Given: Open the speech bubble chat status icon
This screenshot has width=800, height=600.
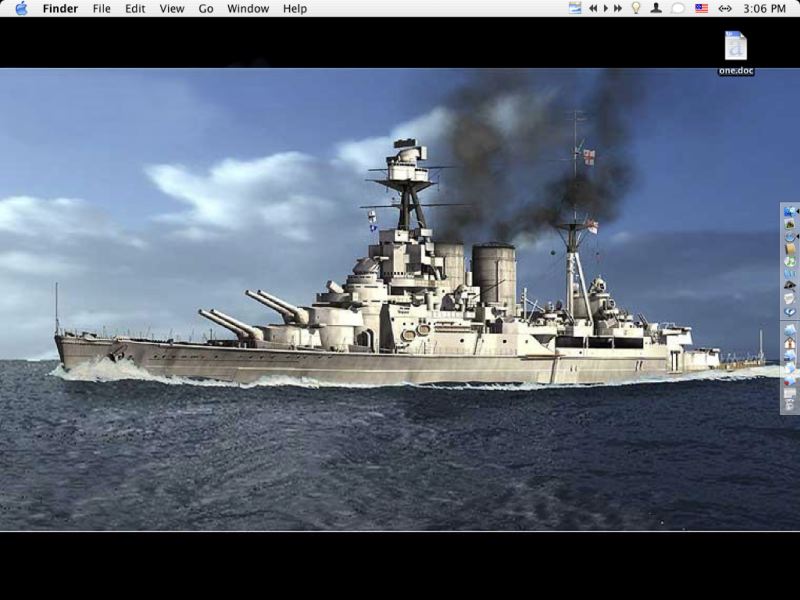Looking at the screenshot, I should point(678,8).
